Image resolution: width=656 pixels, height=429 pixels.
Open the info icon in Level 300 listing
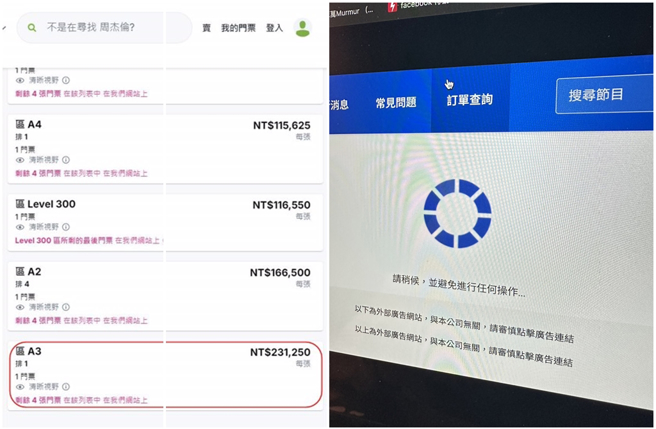pyautogui.click(x=66, y=227)
